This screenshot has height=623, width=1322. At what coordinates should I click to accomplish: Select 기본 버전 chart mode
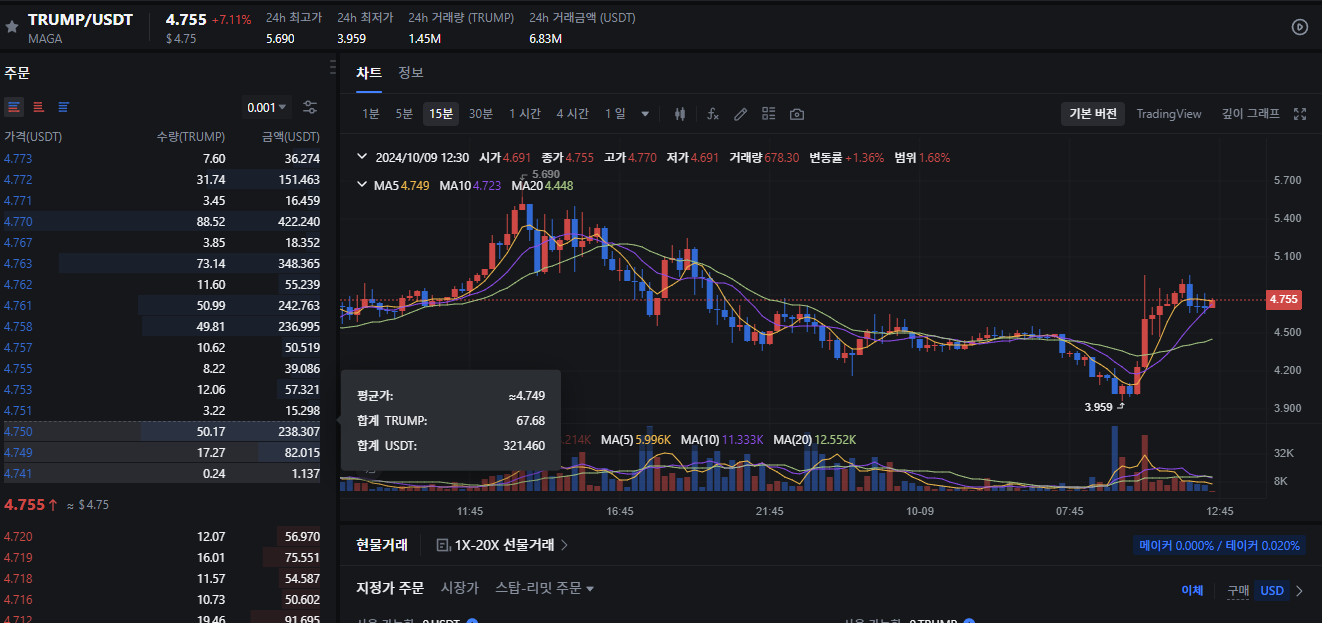pyautogui.click(x=1093, y=114)
